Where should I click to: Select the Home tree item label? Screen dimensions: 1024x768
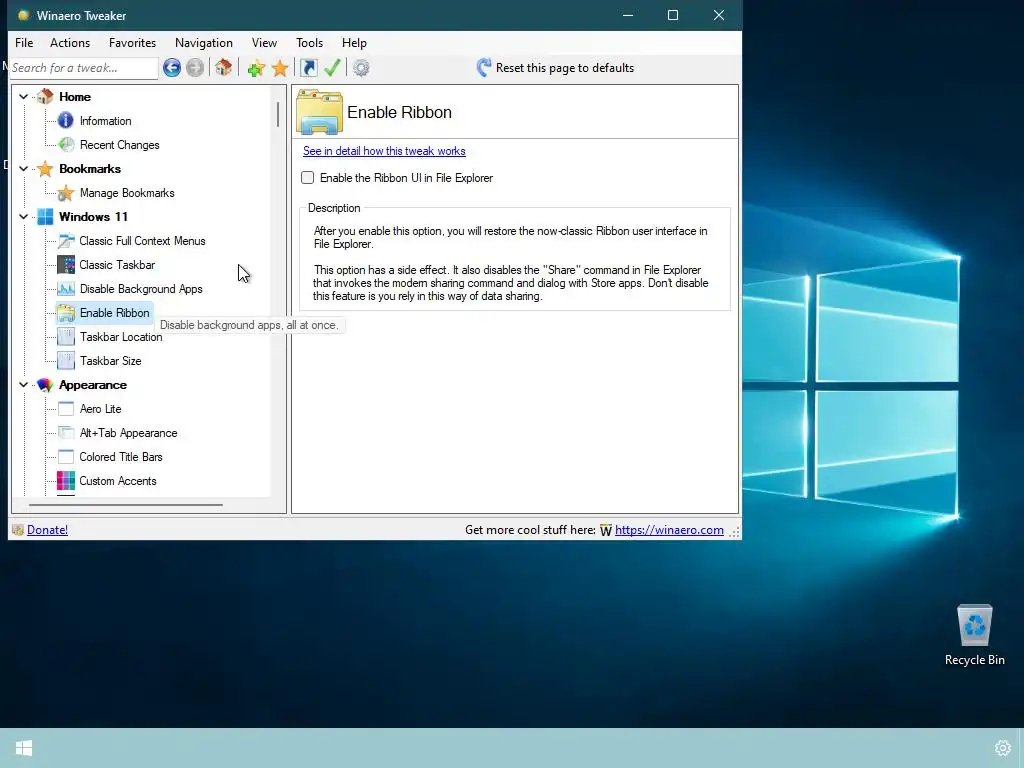(75, 97)
